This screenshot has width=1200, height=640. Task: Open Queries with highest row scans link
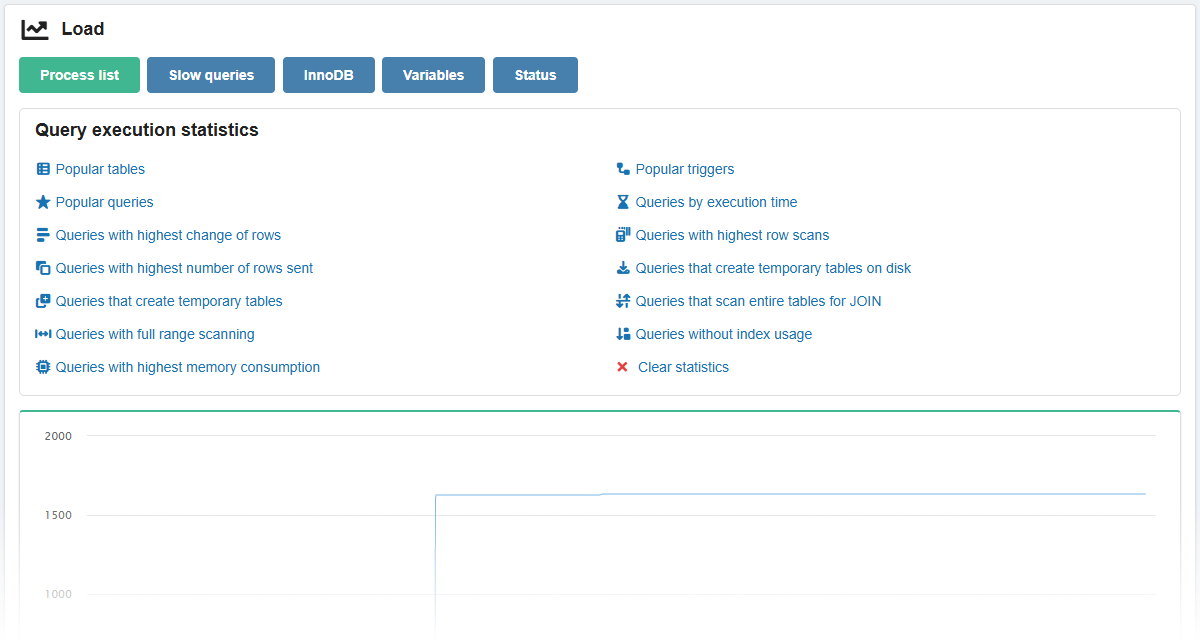pos(732,235)
